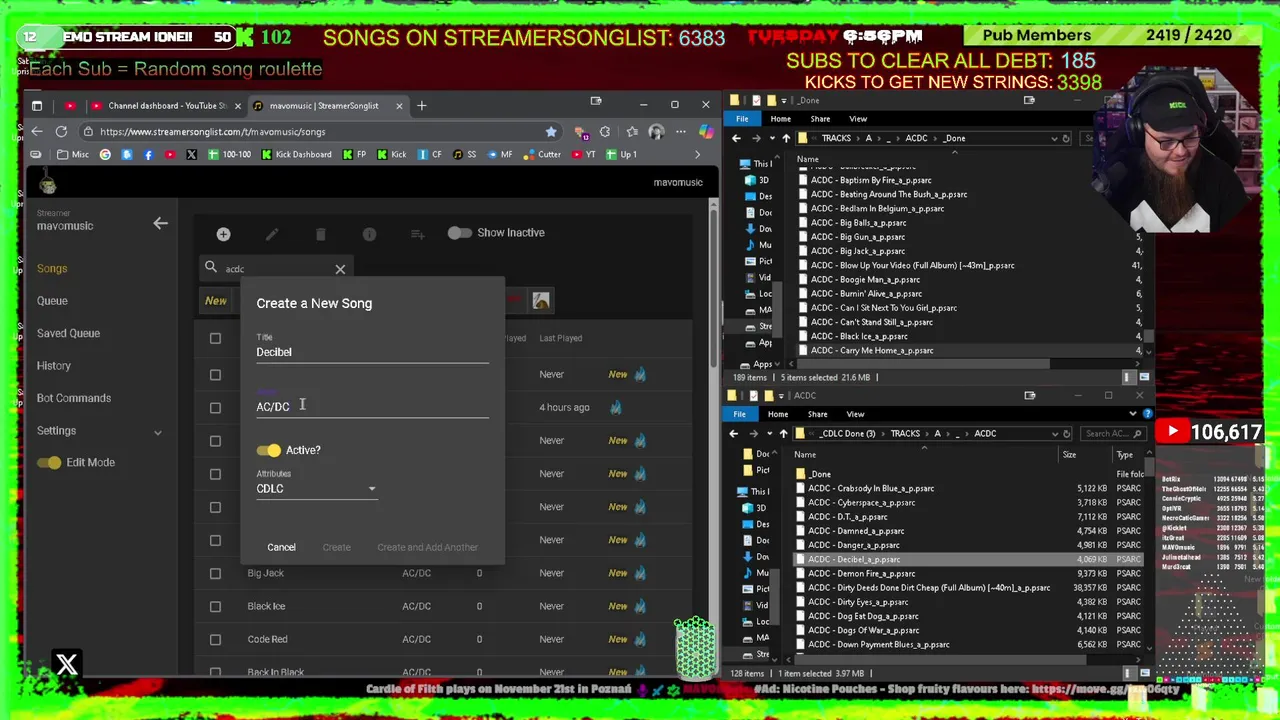Click the add-to-queue playlist icon

[418, 234]
